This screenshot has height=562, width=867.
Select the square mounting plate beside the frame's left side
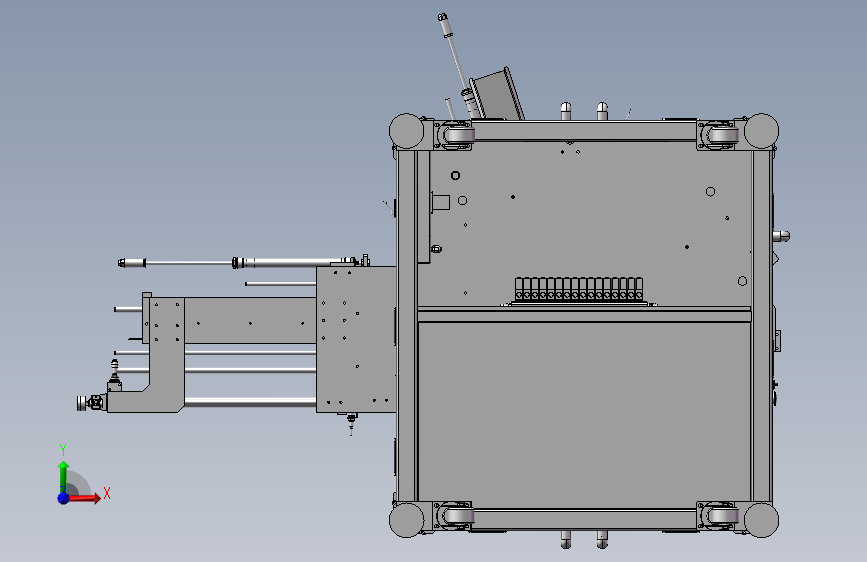[x=356, y=340]
